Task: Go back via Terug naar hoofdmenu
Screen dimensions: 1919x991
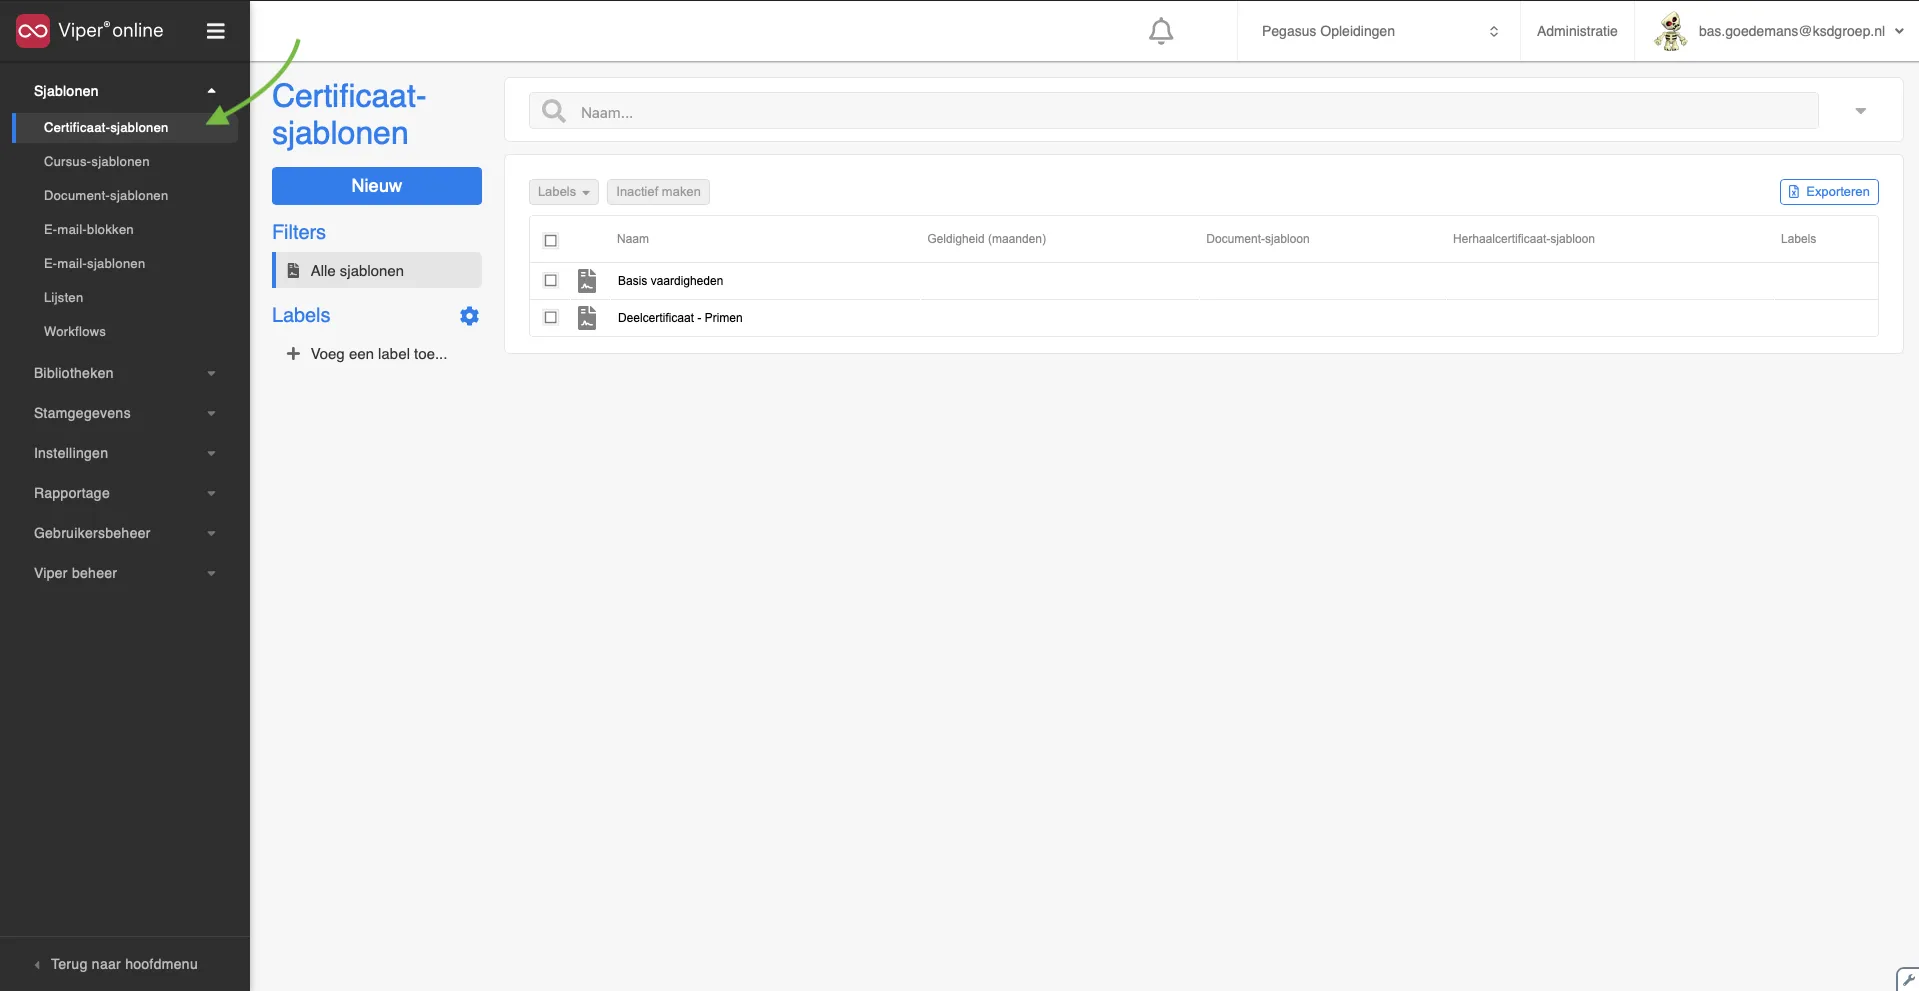Action: [124, 965]
